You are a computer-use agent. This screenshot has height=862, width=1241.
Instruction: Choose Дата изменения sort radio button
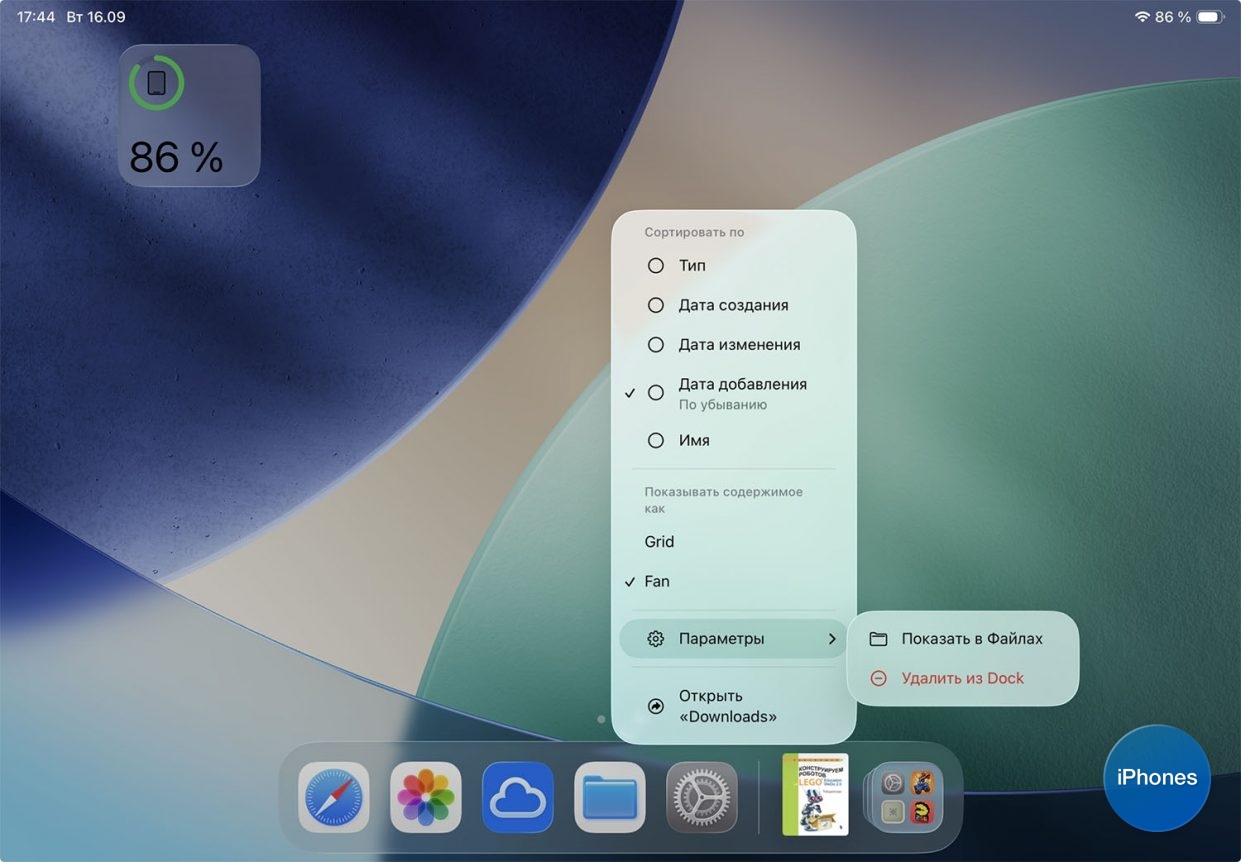coord(656,345)
